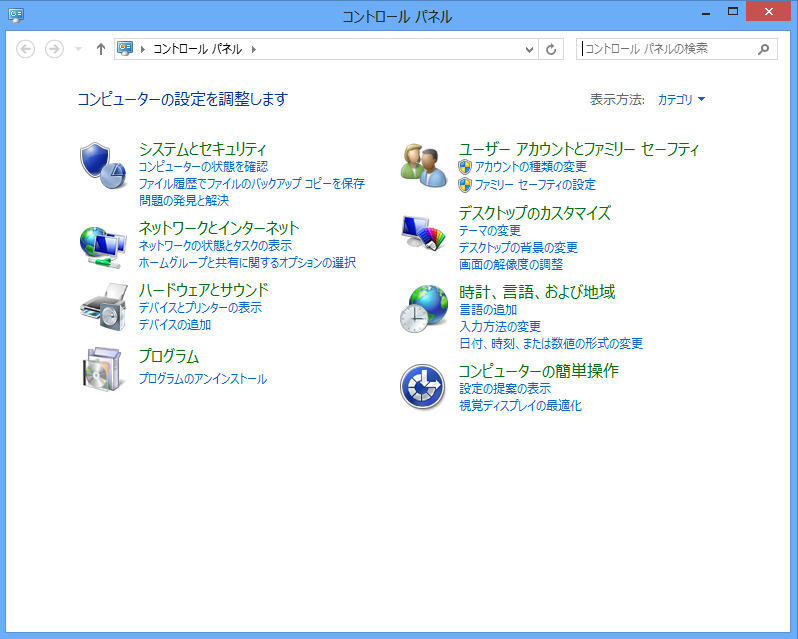Click the back navigation arrow
The height and width of the screenshot is (639, 798).
click(x=25, y=49)
